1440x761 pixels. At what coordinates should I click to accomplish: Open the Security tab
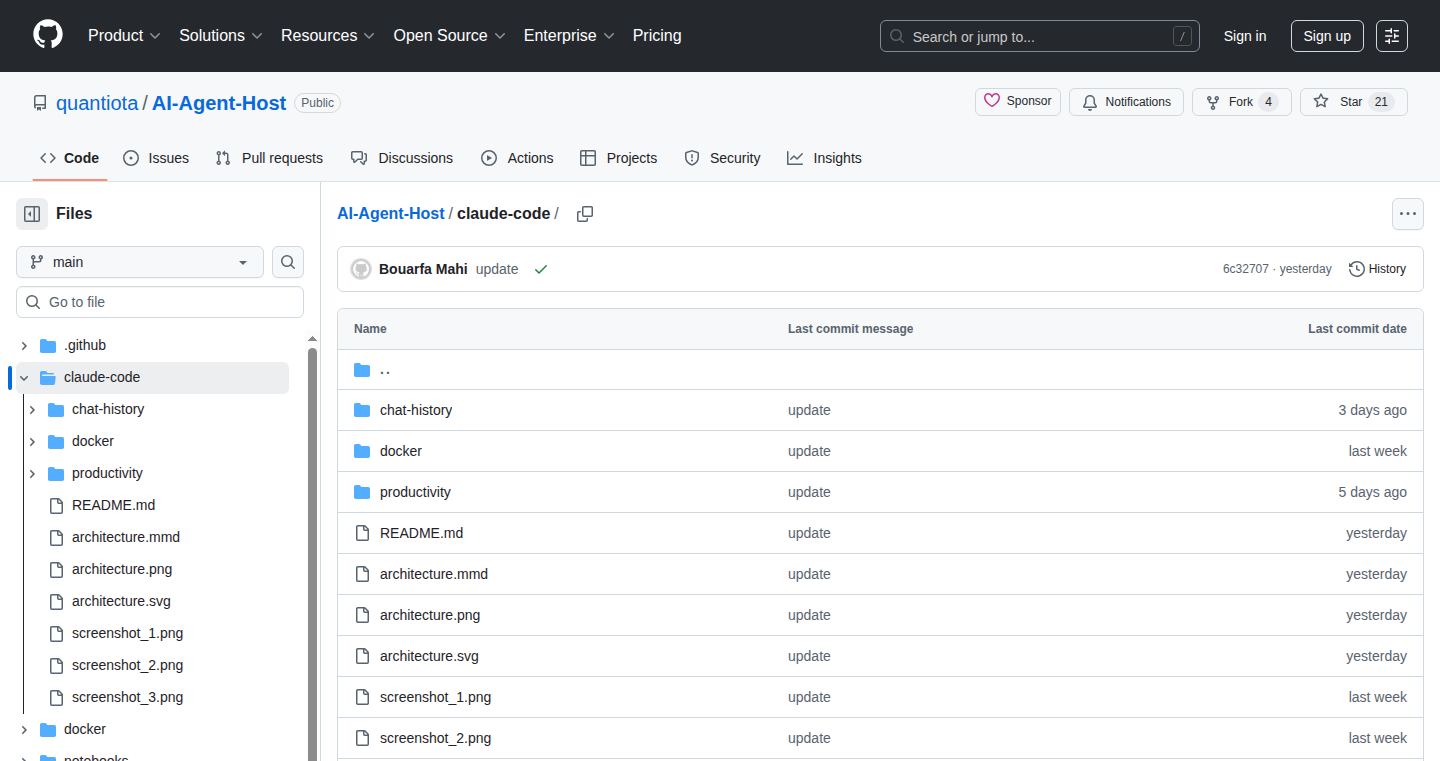723,158
